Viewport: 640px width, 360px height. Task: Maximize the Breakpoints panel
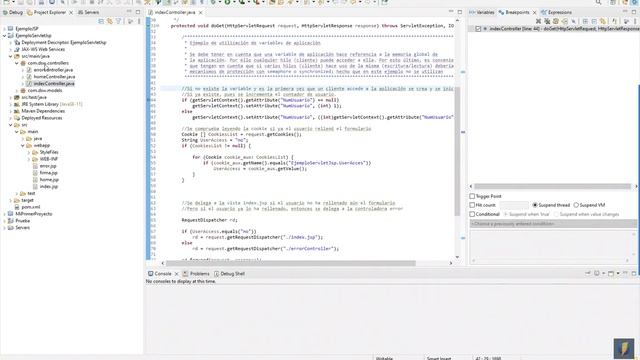click(x=634, y=12)
